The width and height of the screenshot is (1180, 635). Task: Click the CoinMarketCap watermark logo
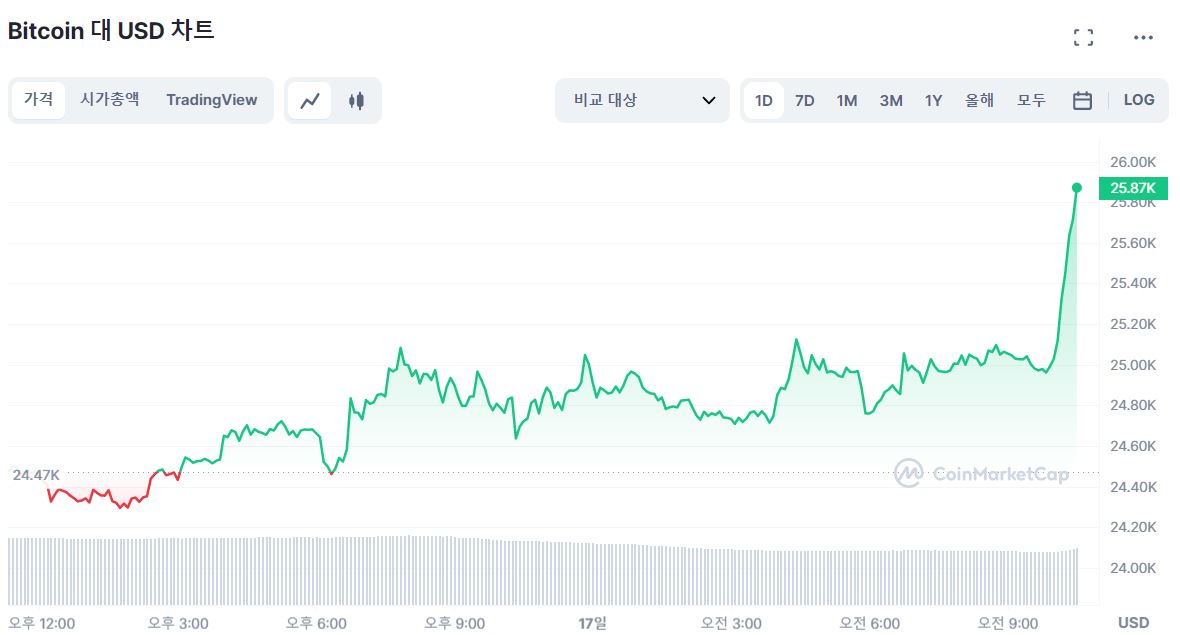[x=981, y=474]
